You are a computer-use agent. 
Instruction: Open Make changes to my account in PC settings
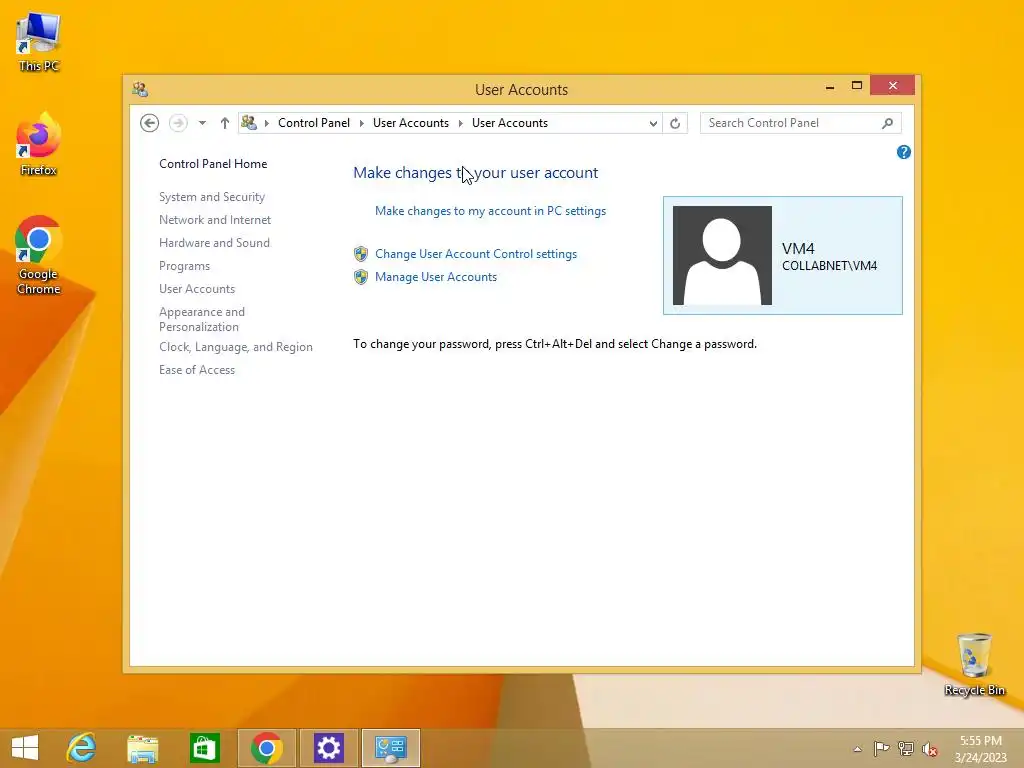(490, 211)
